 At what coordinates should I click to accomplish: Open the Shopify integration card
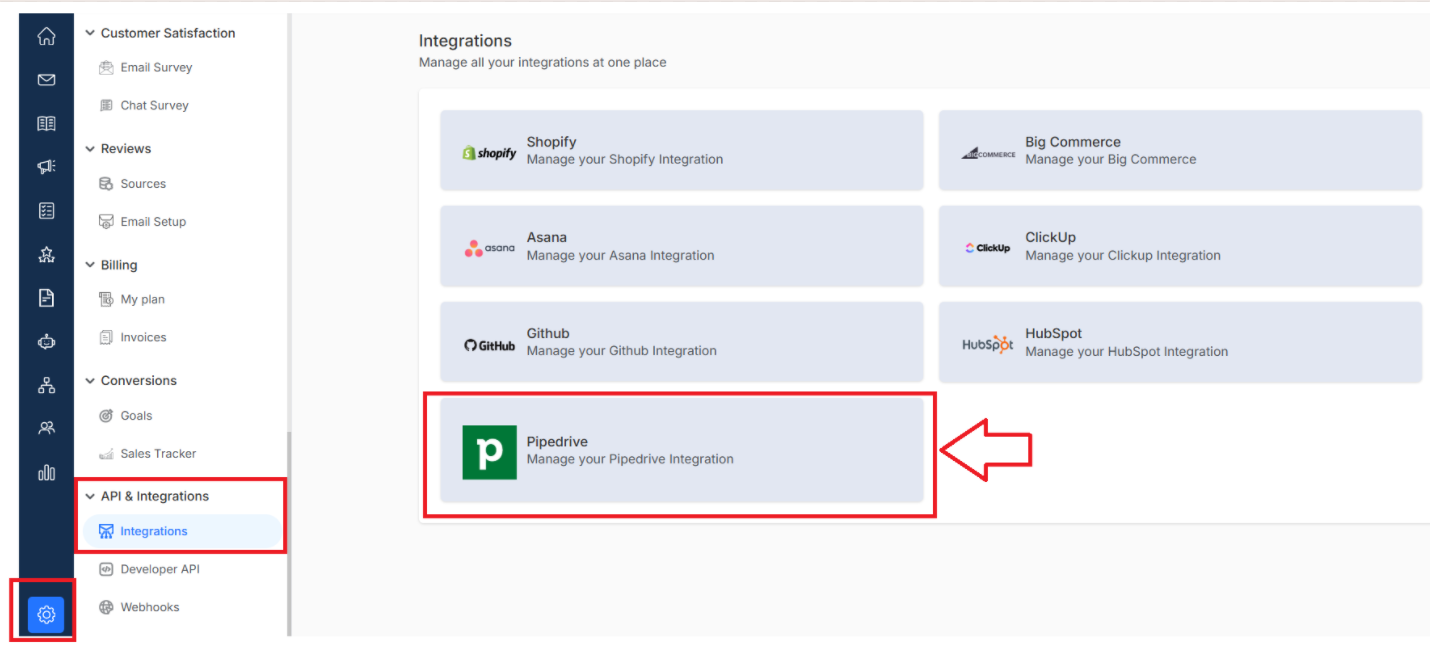tap(681, 150)
